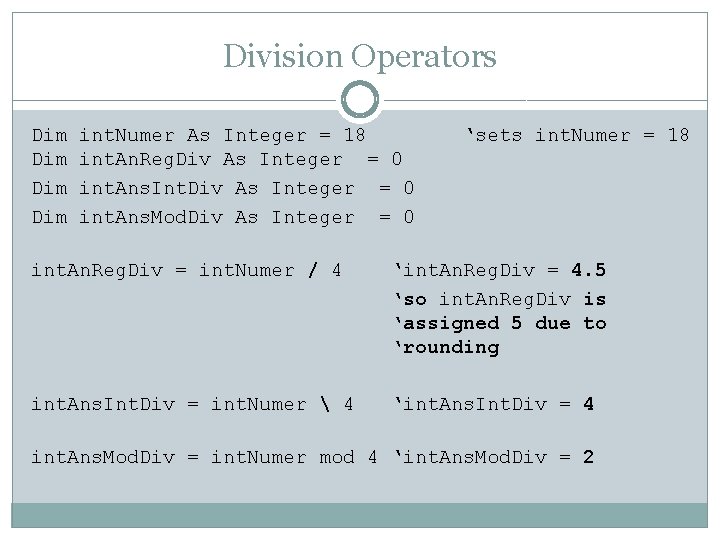Select the line 'Dim intAnRegDiv As Integer = 0'
720x540 pixels.
[217, 159]
